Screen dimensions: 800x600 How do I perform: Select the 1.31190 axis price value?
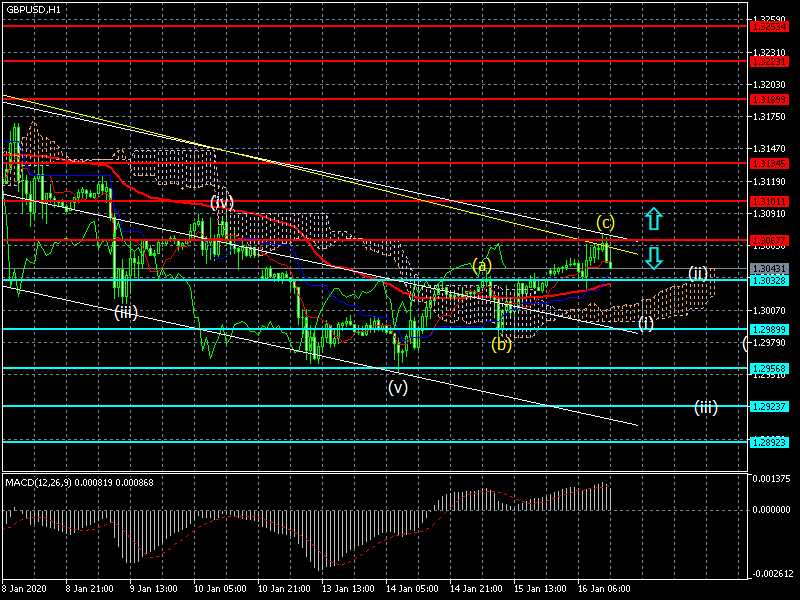769,182
